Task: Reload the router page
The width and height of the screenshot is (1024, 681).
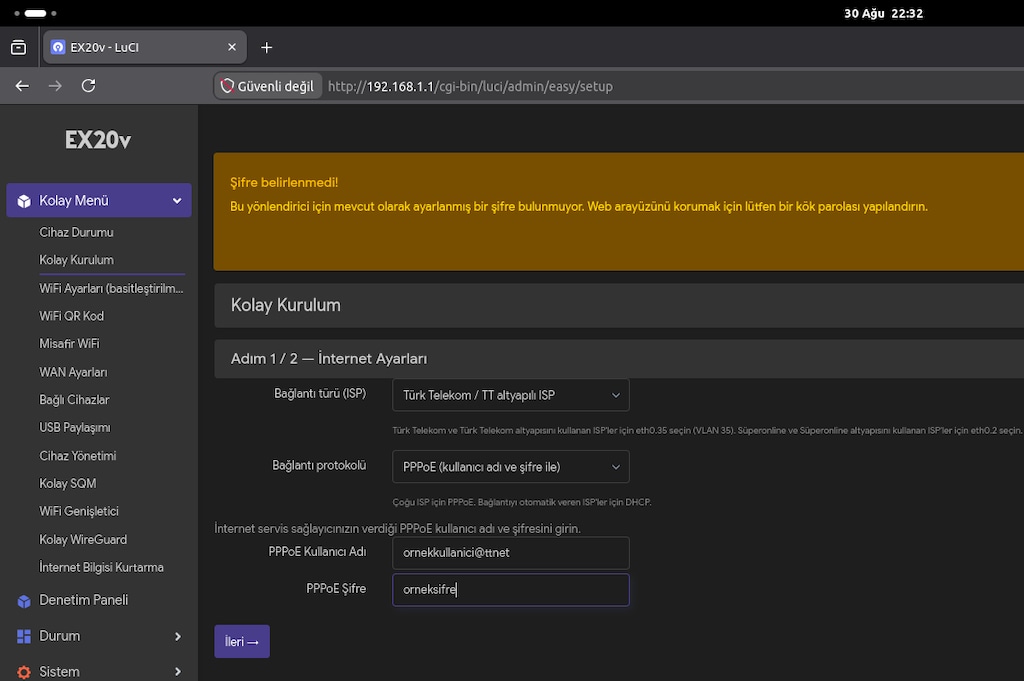Action: click(x=89, y=86)
